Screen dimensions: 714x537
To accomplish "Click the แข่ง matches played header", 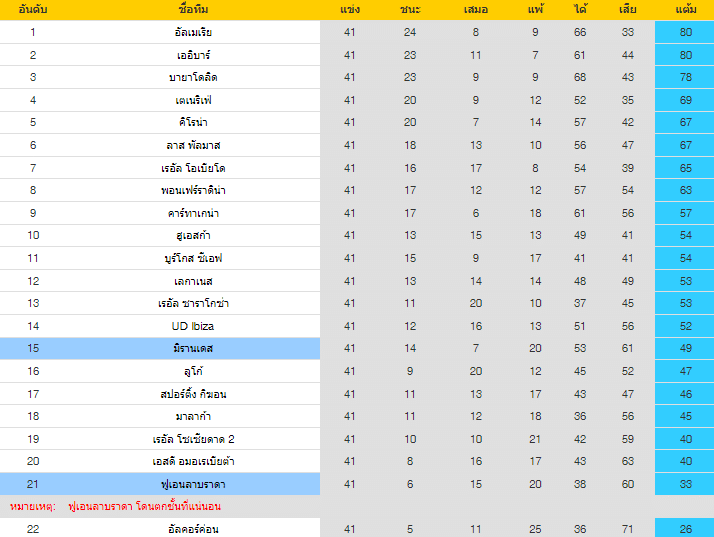I will pyautogui.click(x=349, y=10).
